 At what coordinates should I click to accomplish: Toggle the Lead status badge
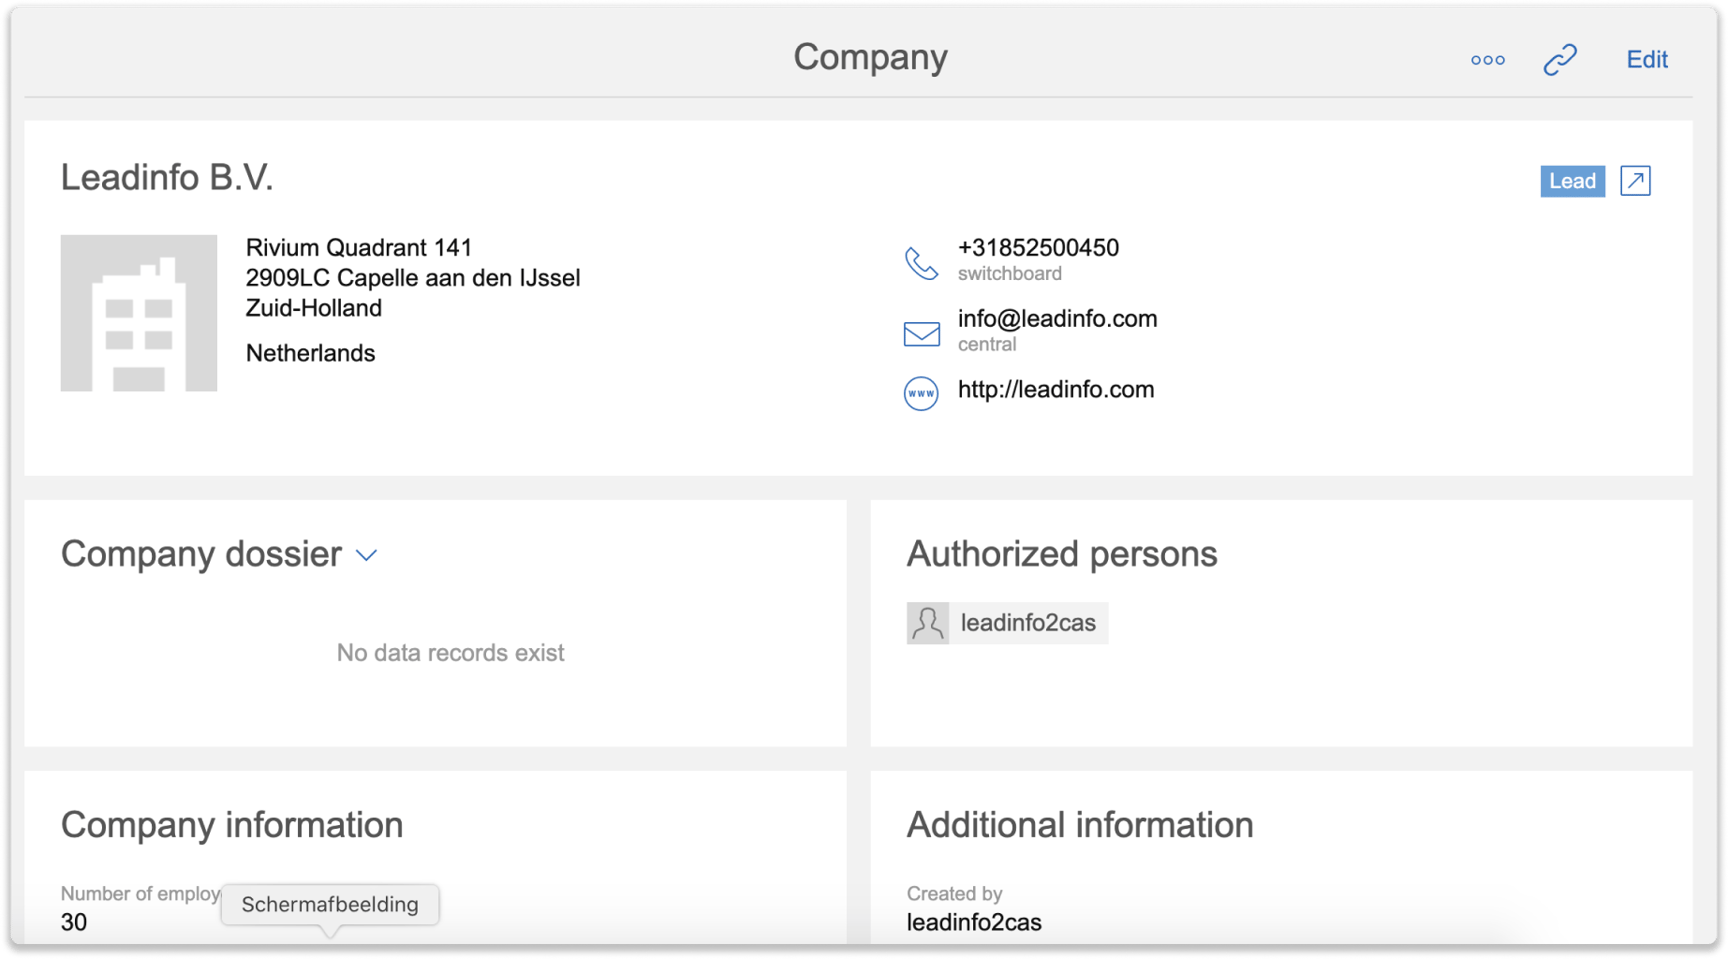point(1573,181)
